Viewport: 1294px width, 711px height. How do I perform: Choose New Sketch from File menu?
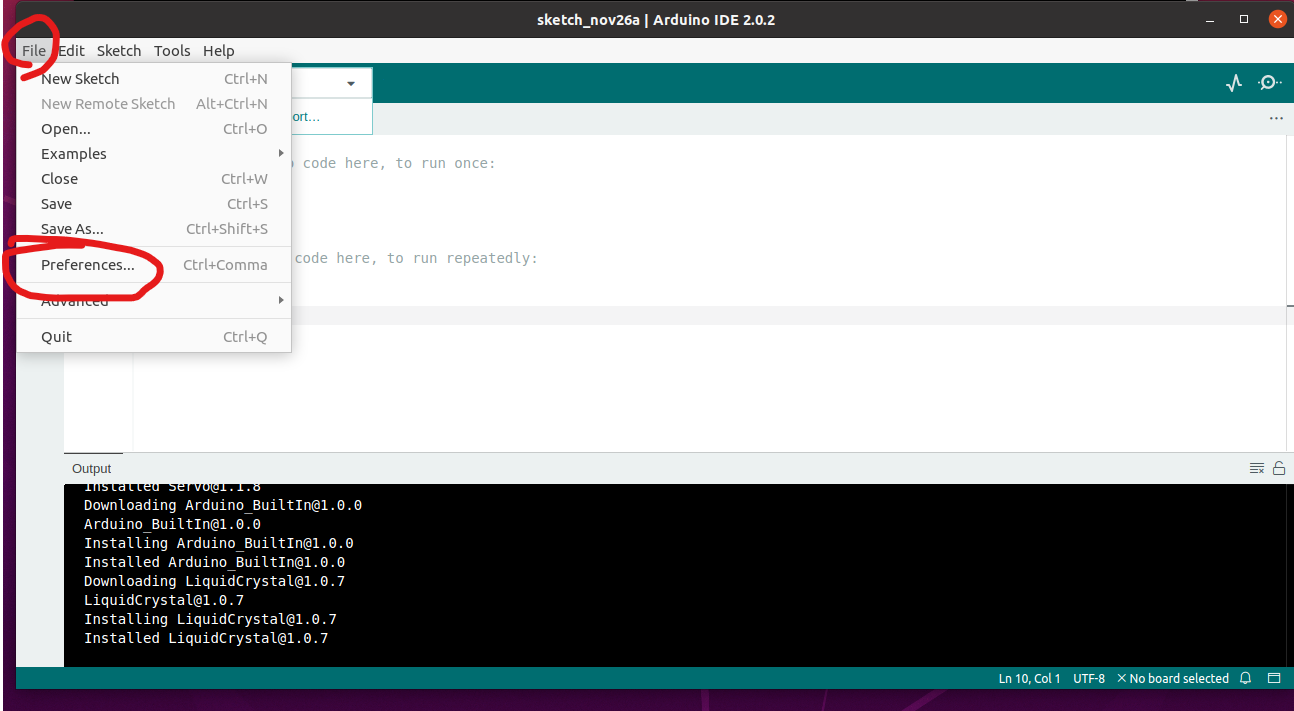pyautogui.click(x=153, y=79)
